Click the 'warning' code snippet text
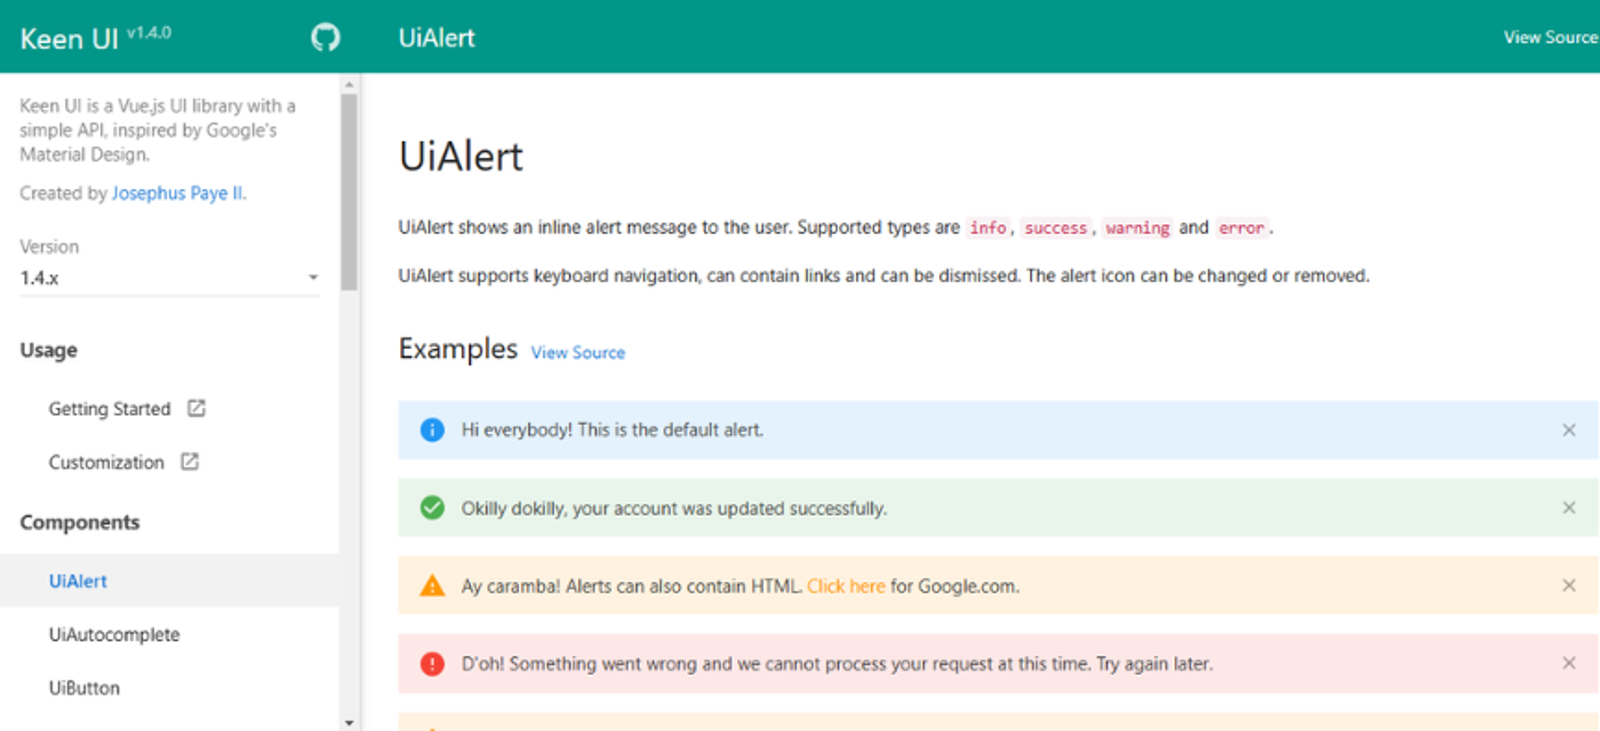The height and width of the screenshot is (731, 1600). point(1138,228)
